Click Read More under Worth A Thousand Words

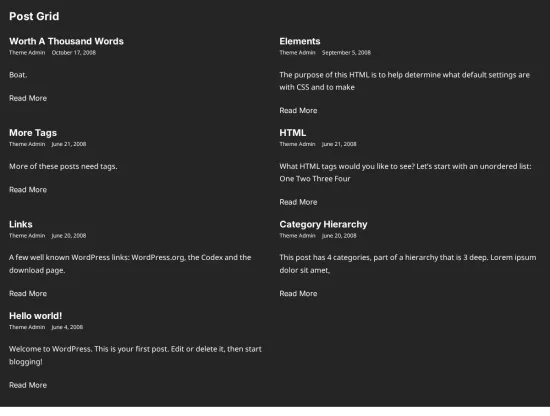[28, 98]
